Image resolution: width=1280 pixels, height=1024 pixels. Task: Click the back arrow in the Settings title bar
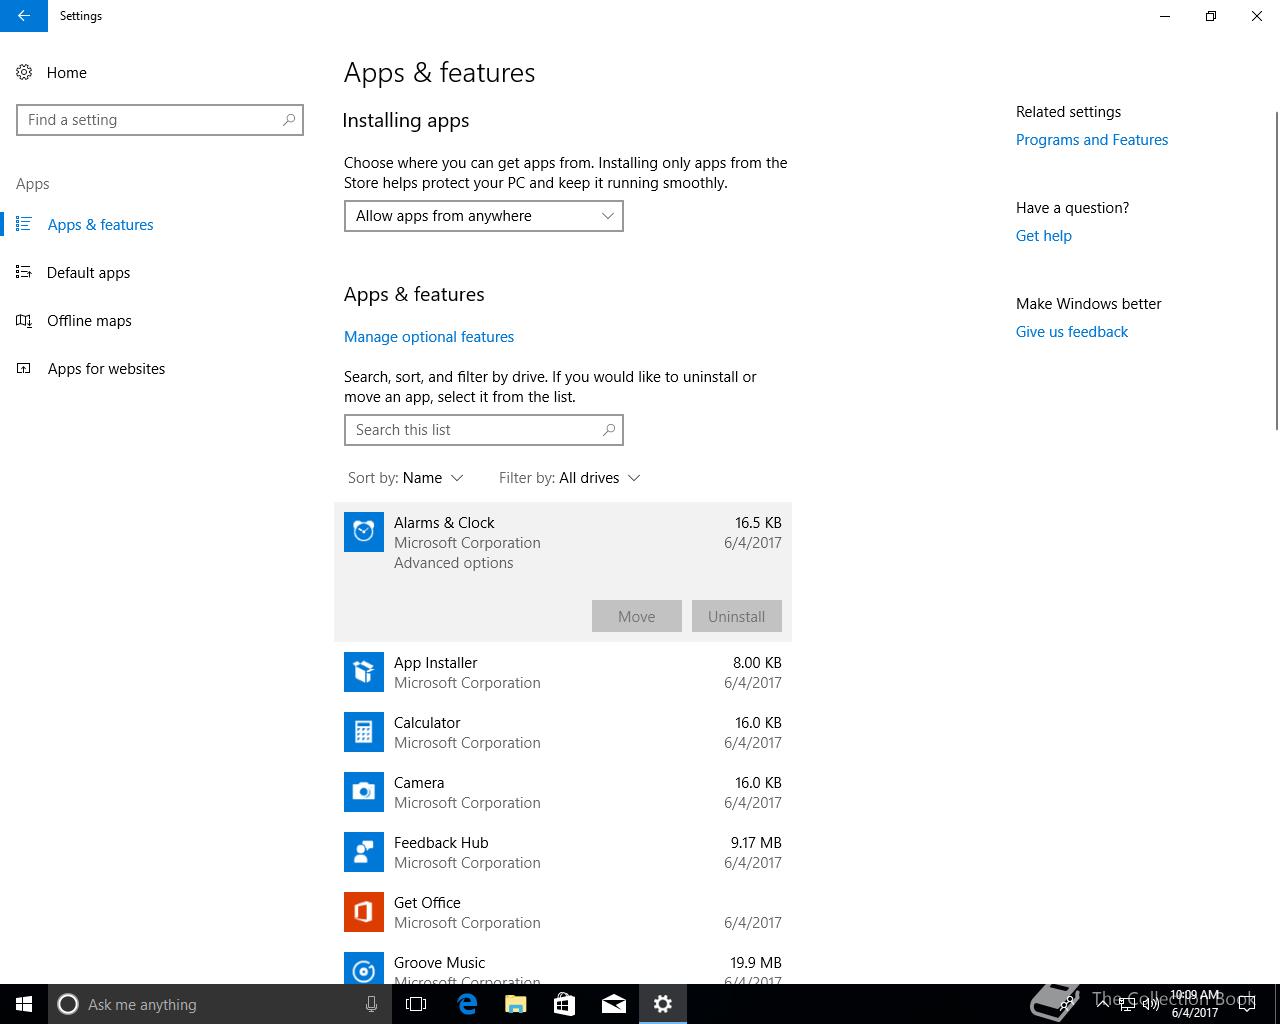coord(23,16)
